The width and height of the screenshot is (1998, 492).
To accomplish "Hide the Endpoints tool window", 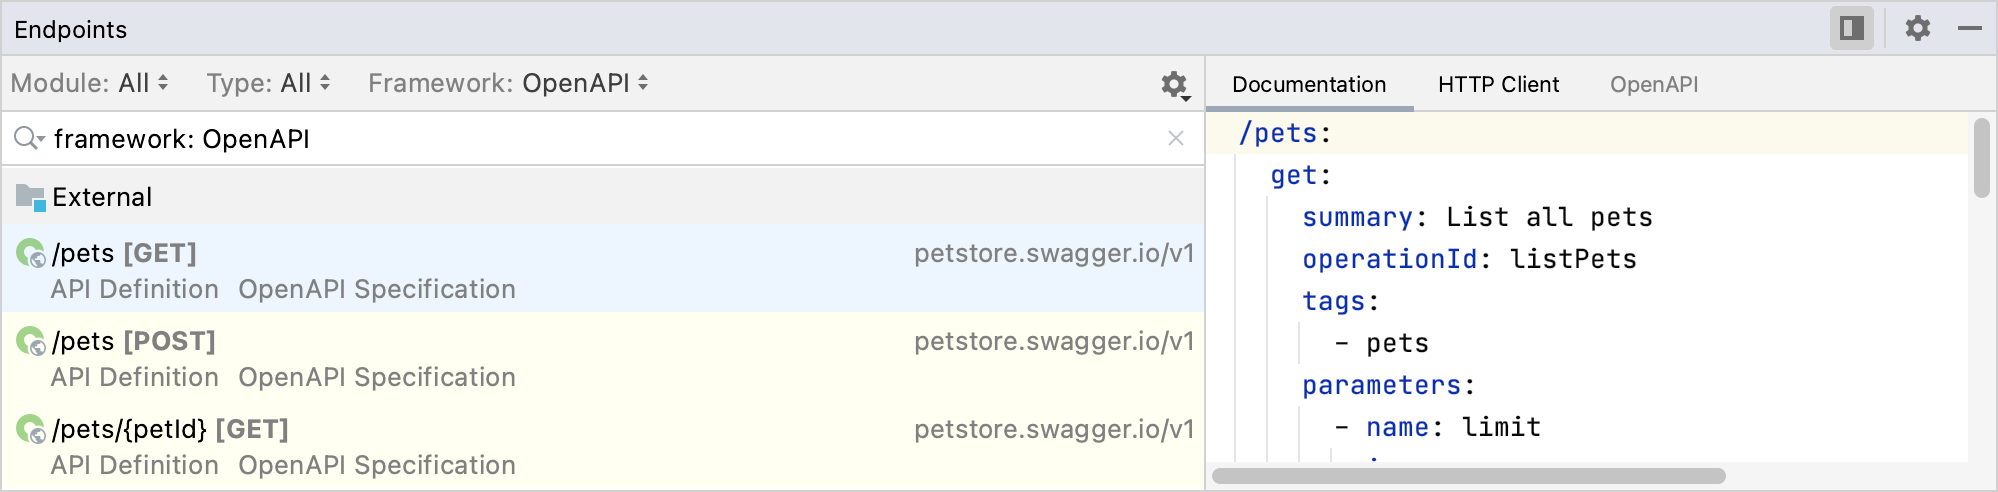I will coord(1969,28).
